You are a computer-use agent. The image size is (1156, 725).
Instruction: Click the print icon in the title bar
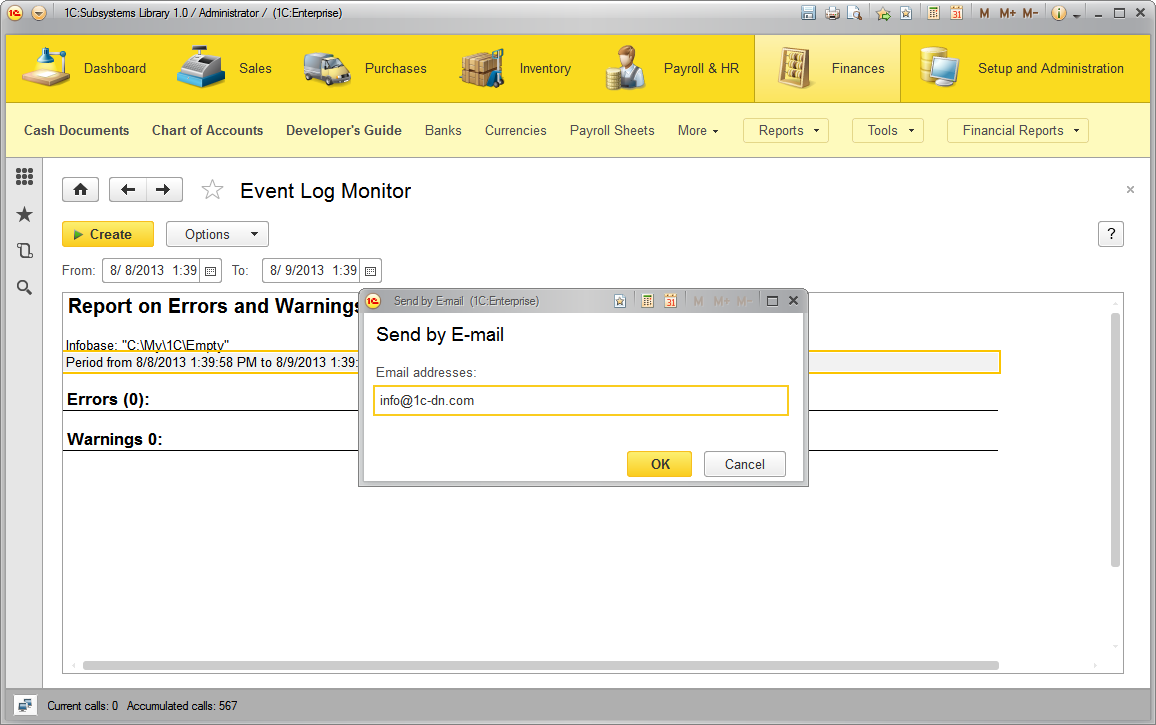[832, 13]
